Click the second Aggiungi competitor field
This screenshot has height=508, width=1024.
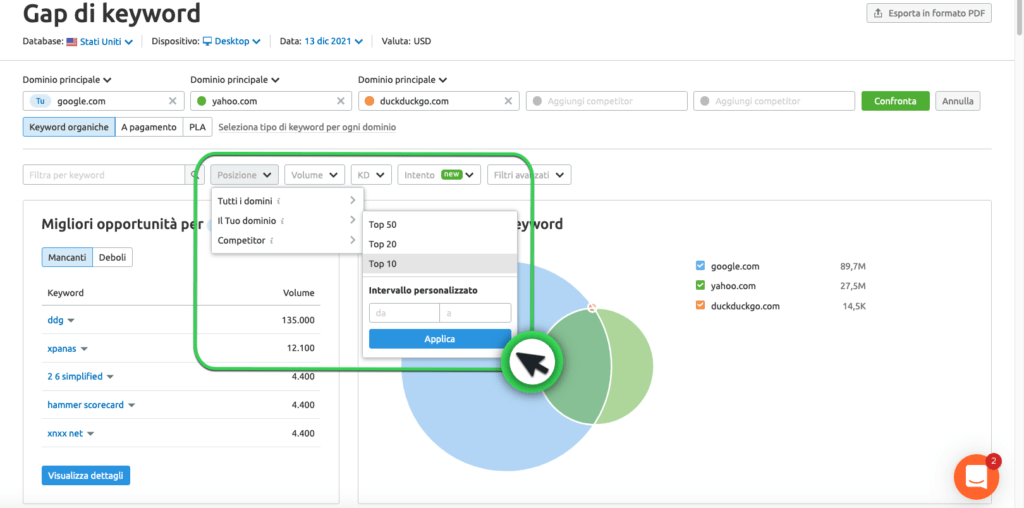click(x=775, y=101)
